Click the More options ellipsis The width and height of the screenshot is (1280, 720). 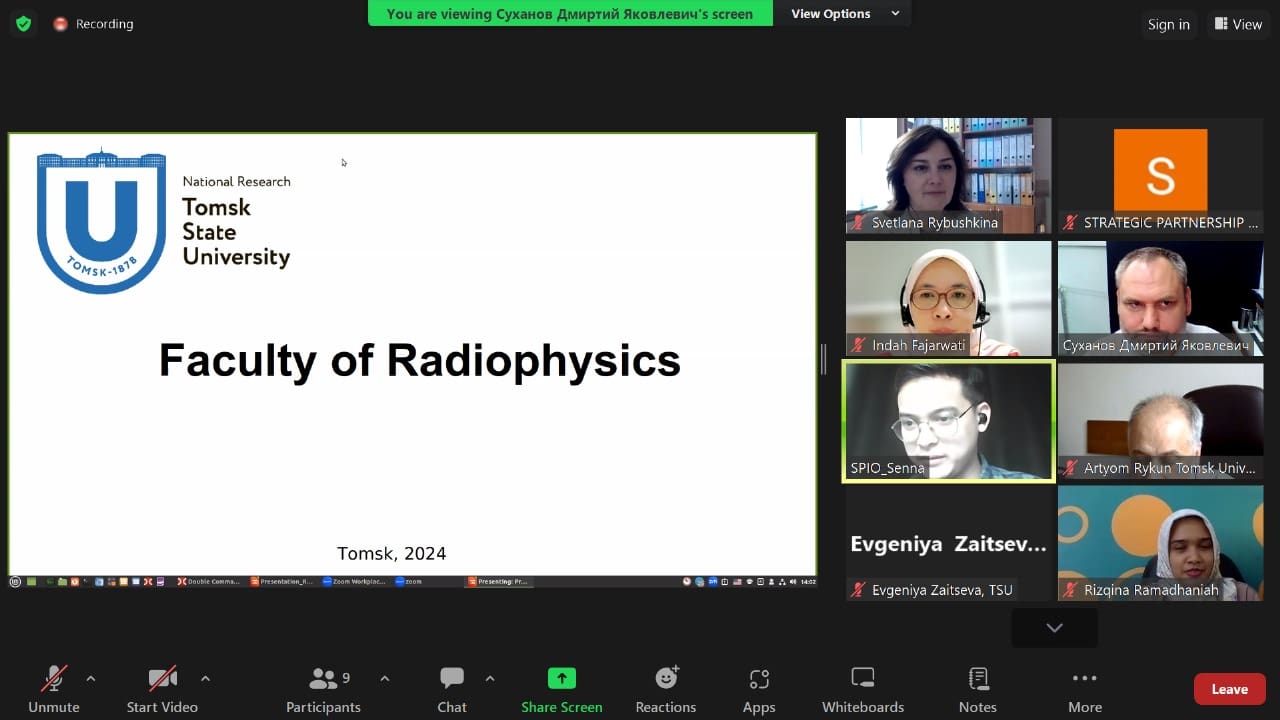[1084, 688]
